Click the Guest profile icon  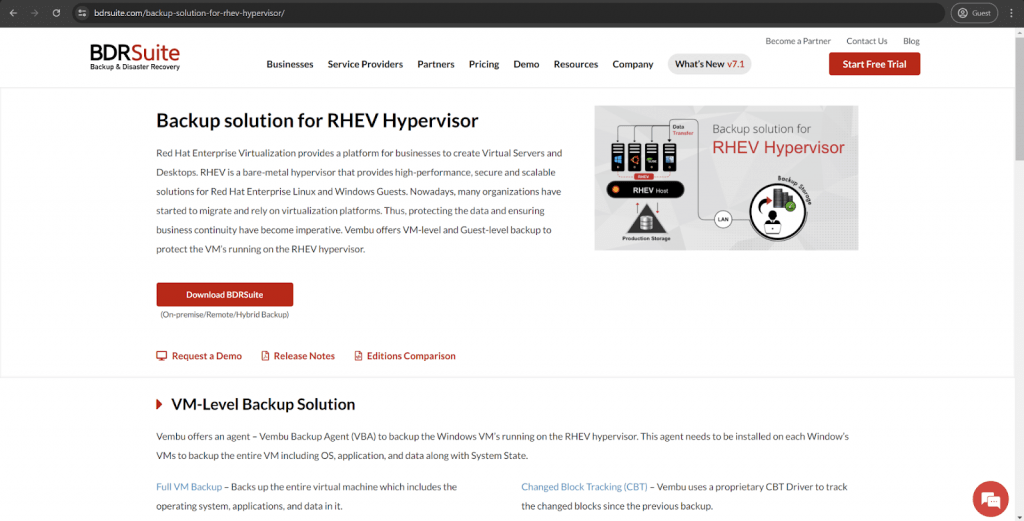[x=973, y=13]
